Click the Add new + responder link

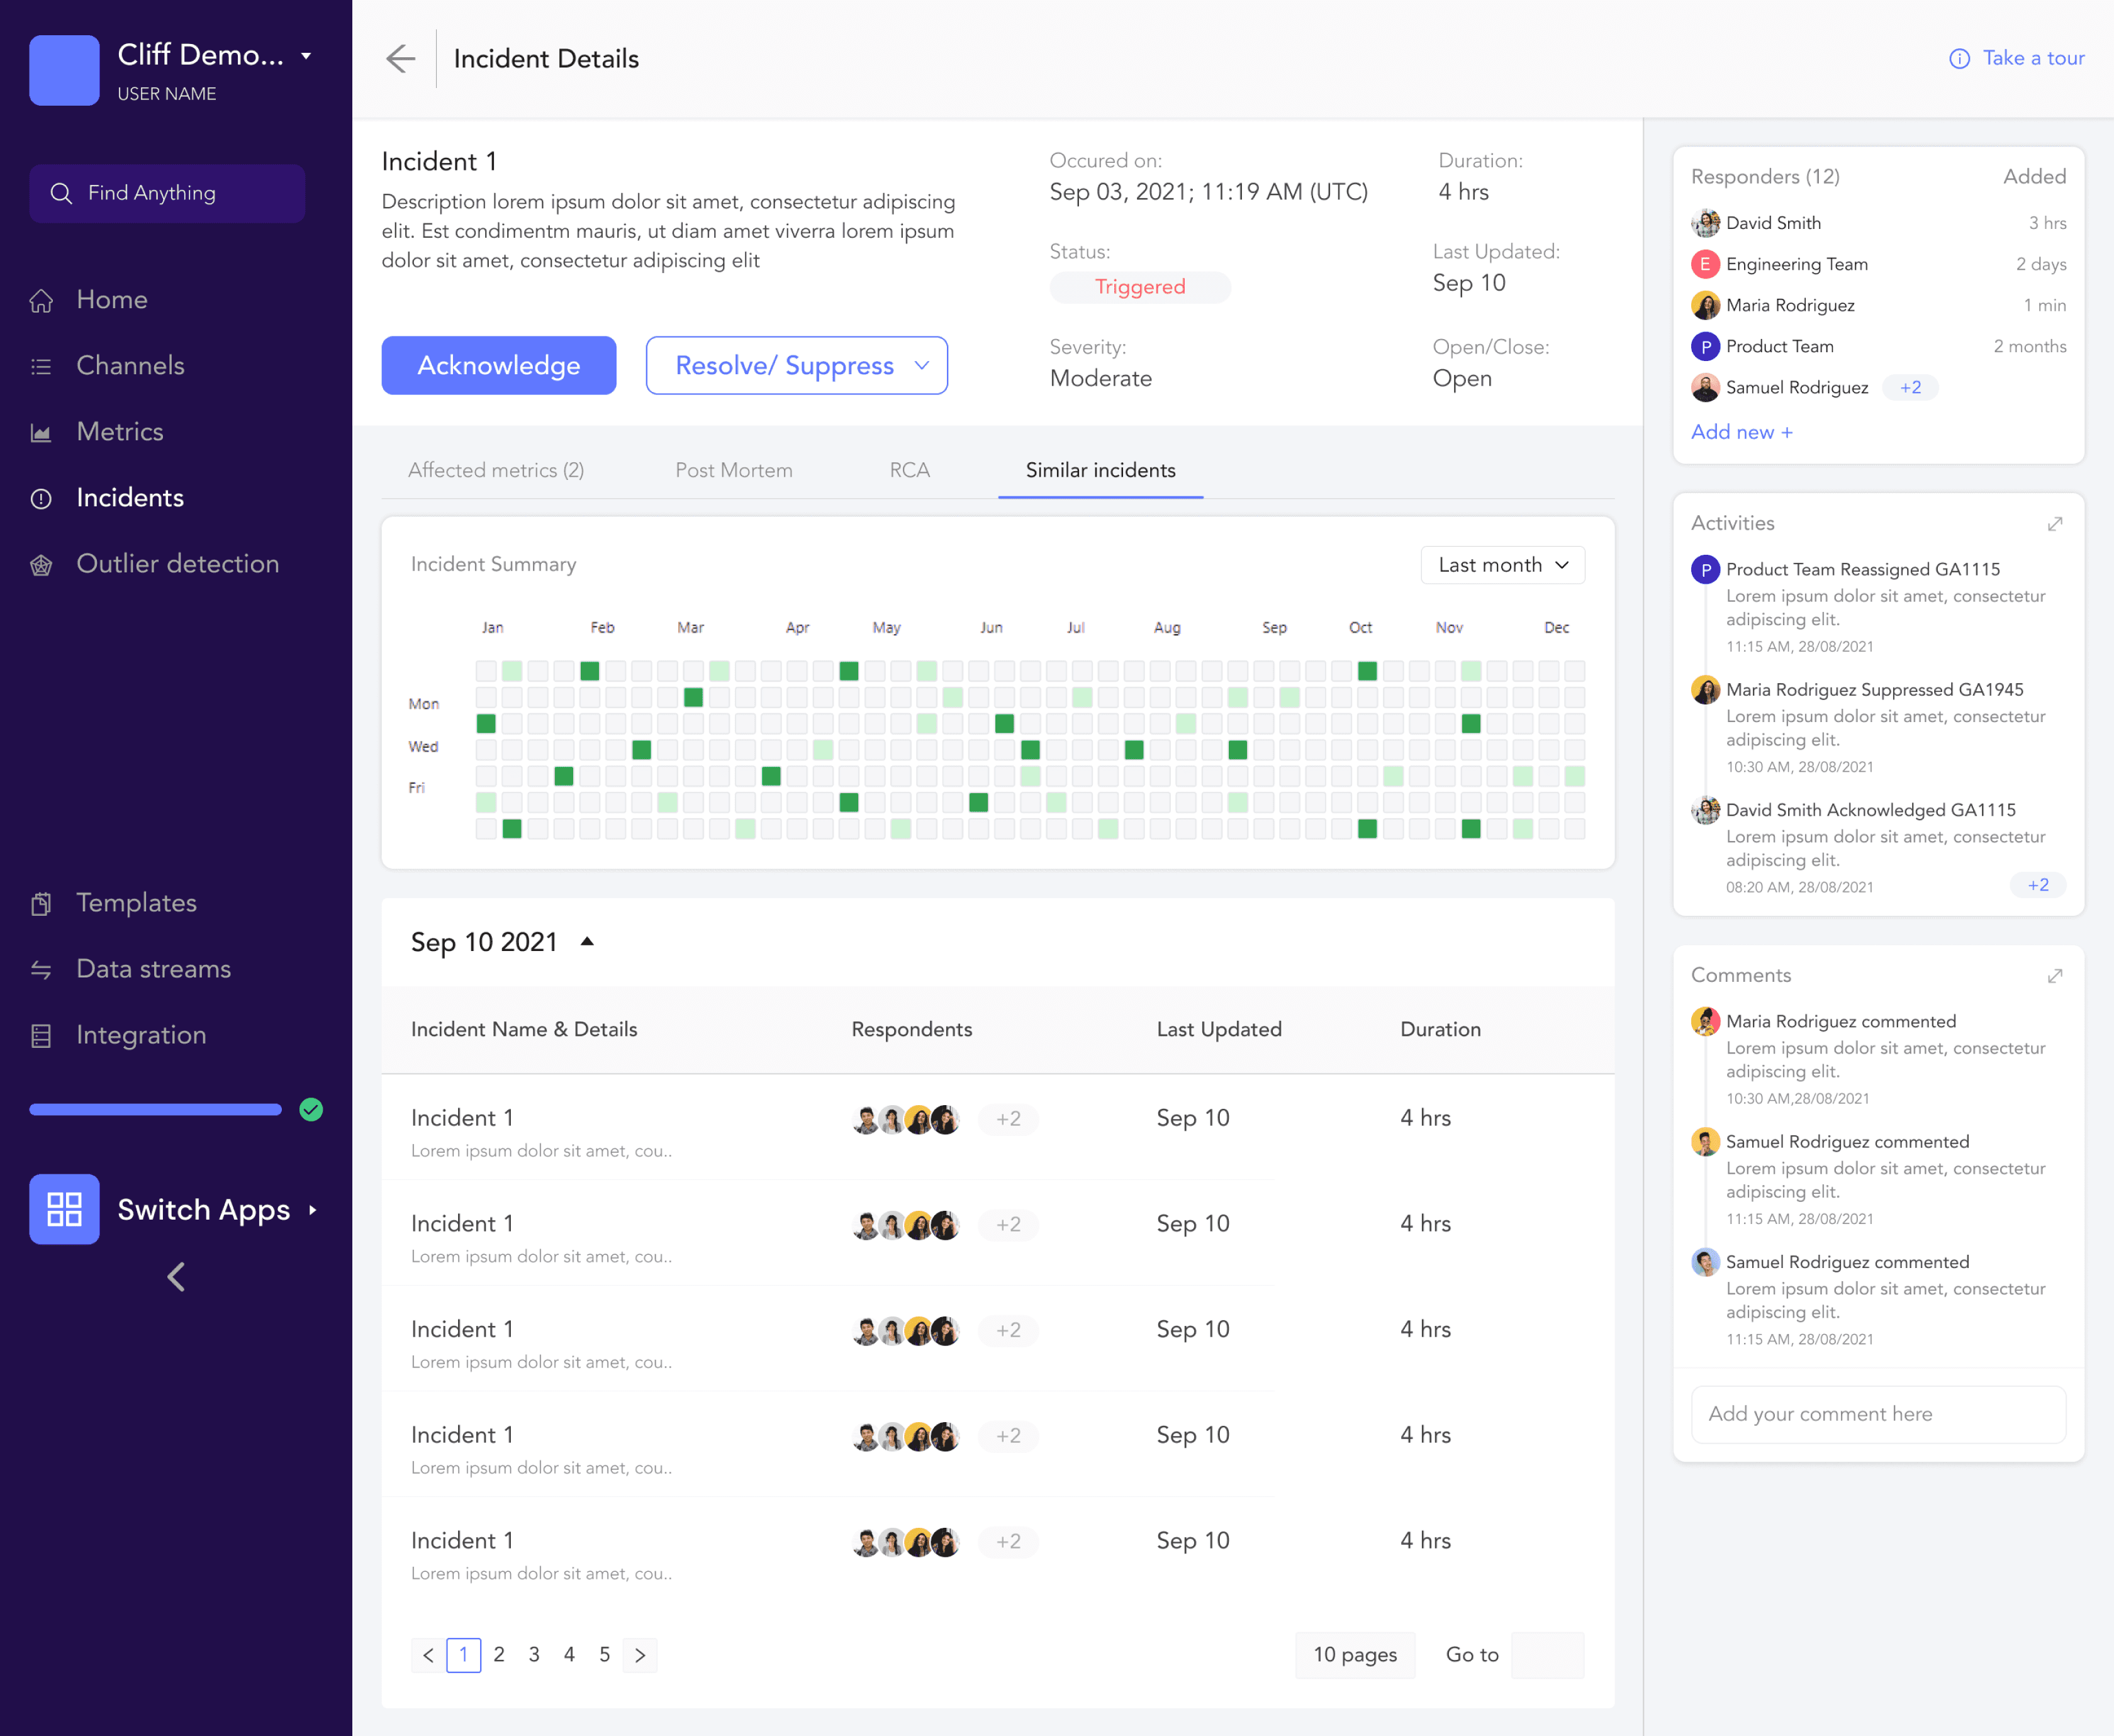click(1741, 432)
